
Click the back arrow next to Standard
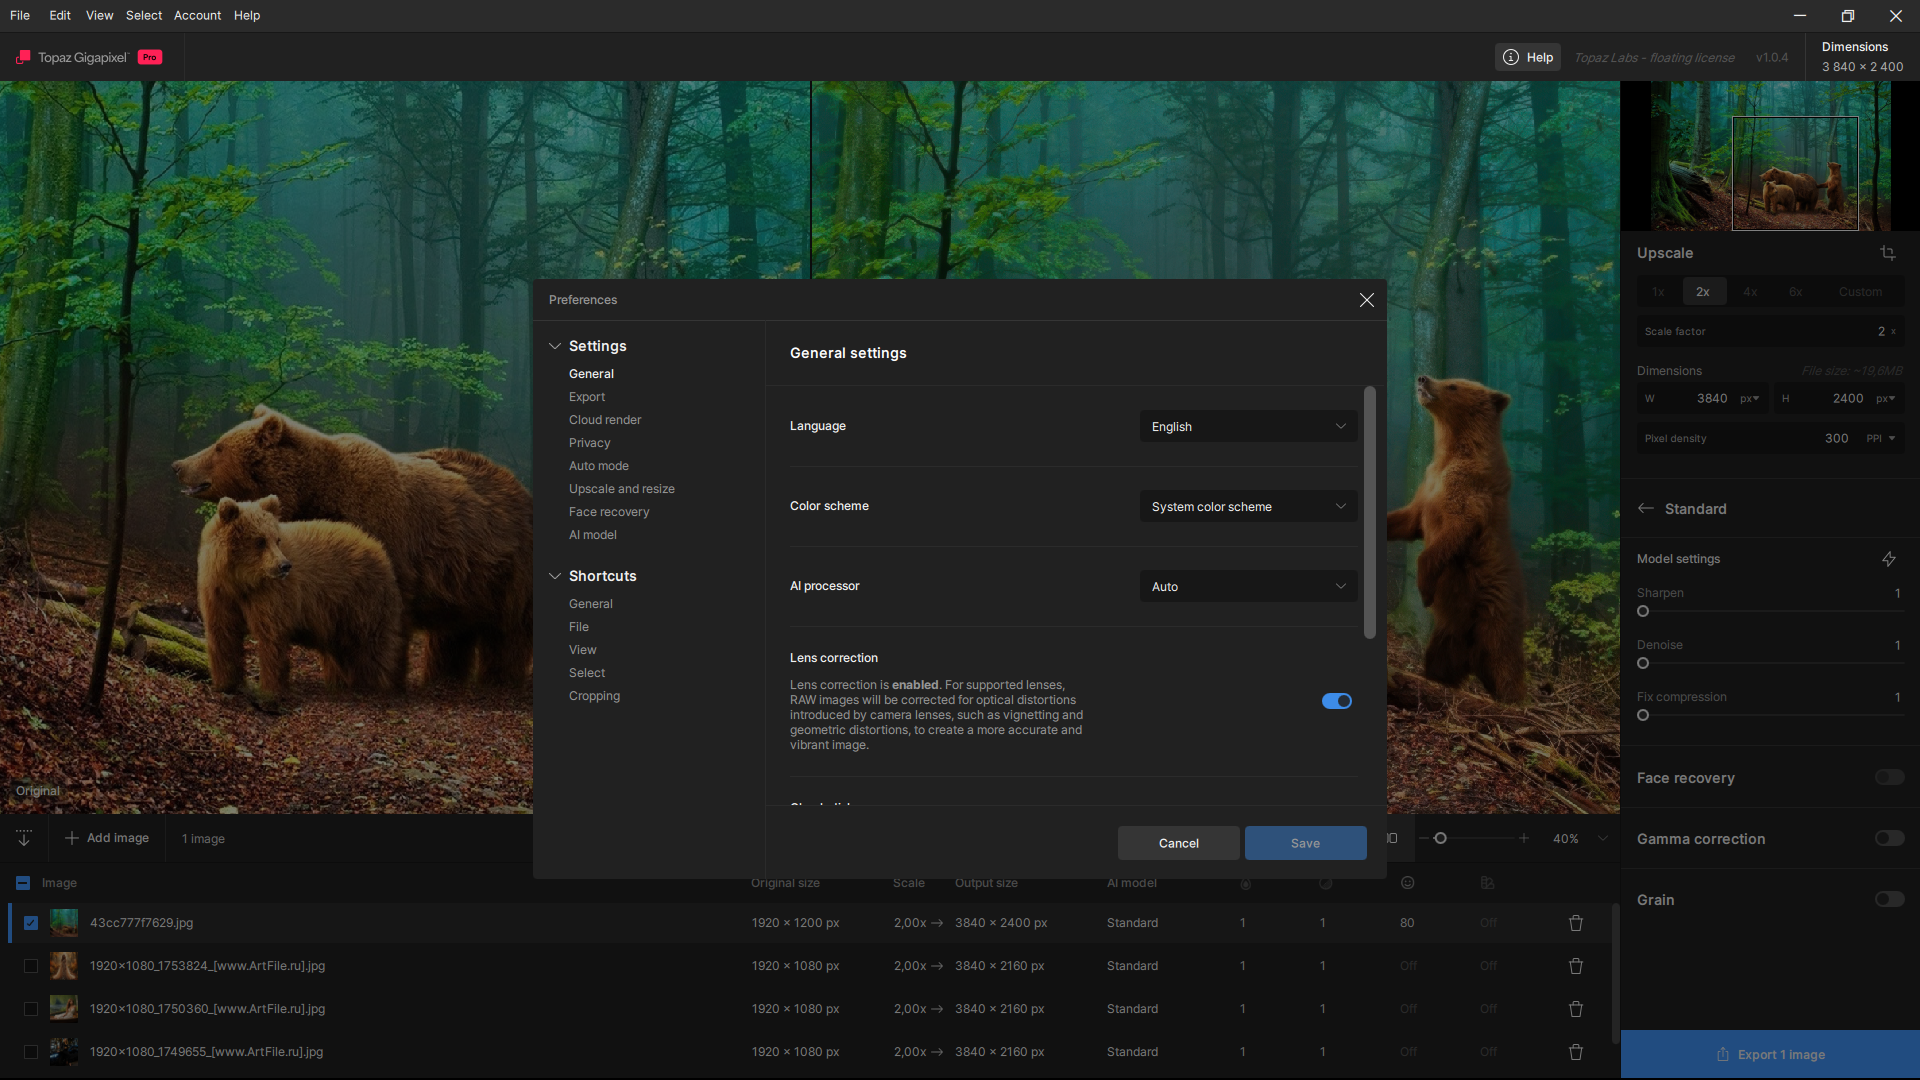(x=1645, y=509)
